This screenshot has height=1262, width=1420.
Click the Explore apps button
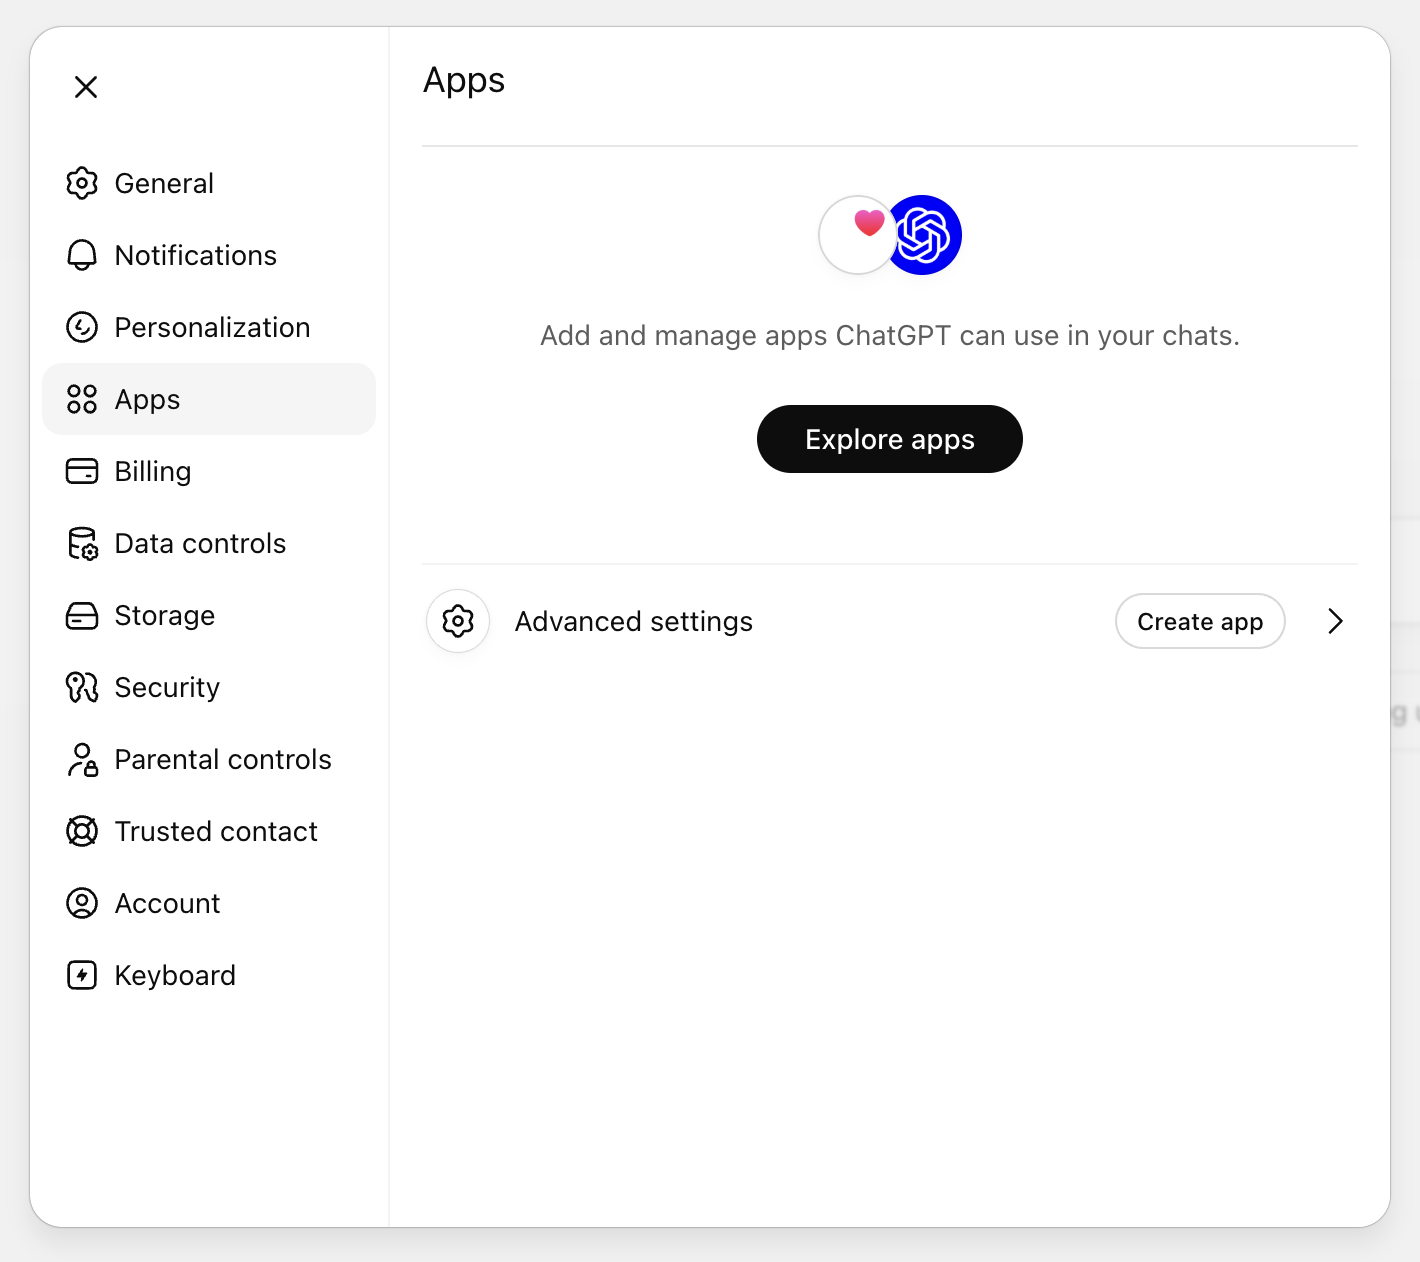[890, 439]
